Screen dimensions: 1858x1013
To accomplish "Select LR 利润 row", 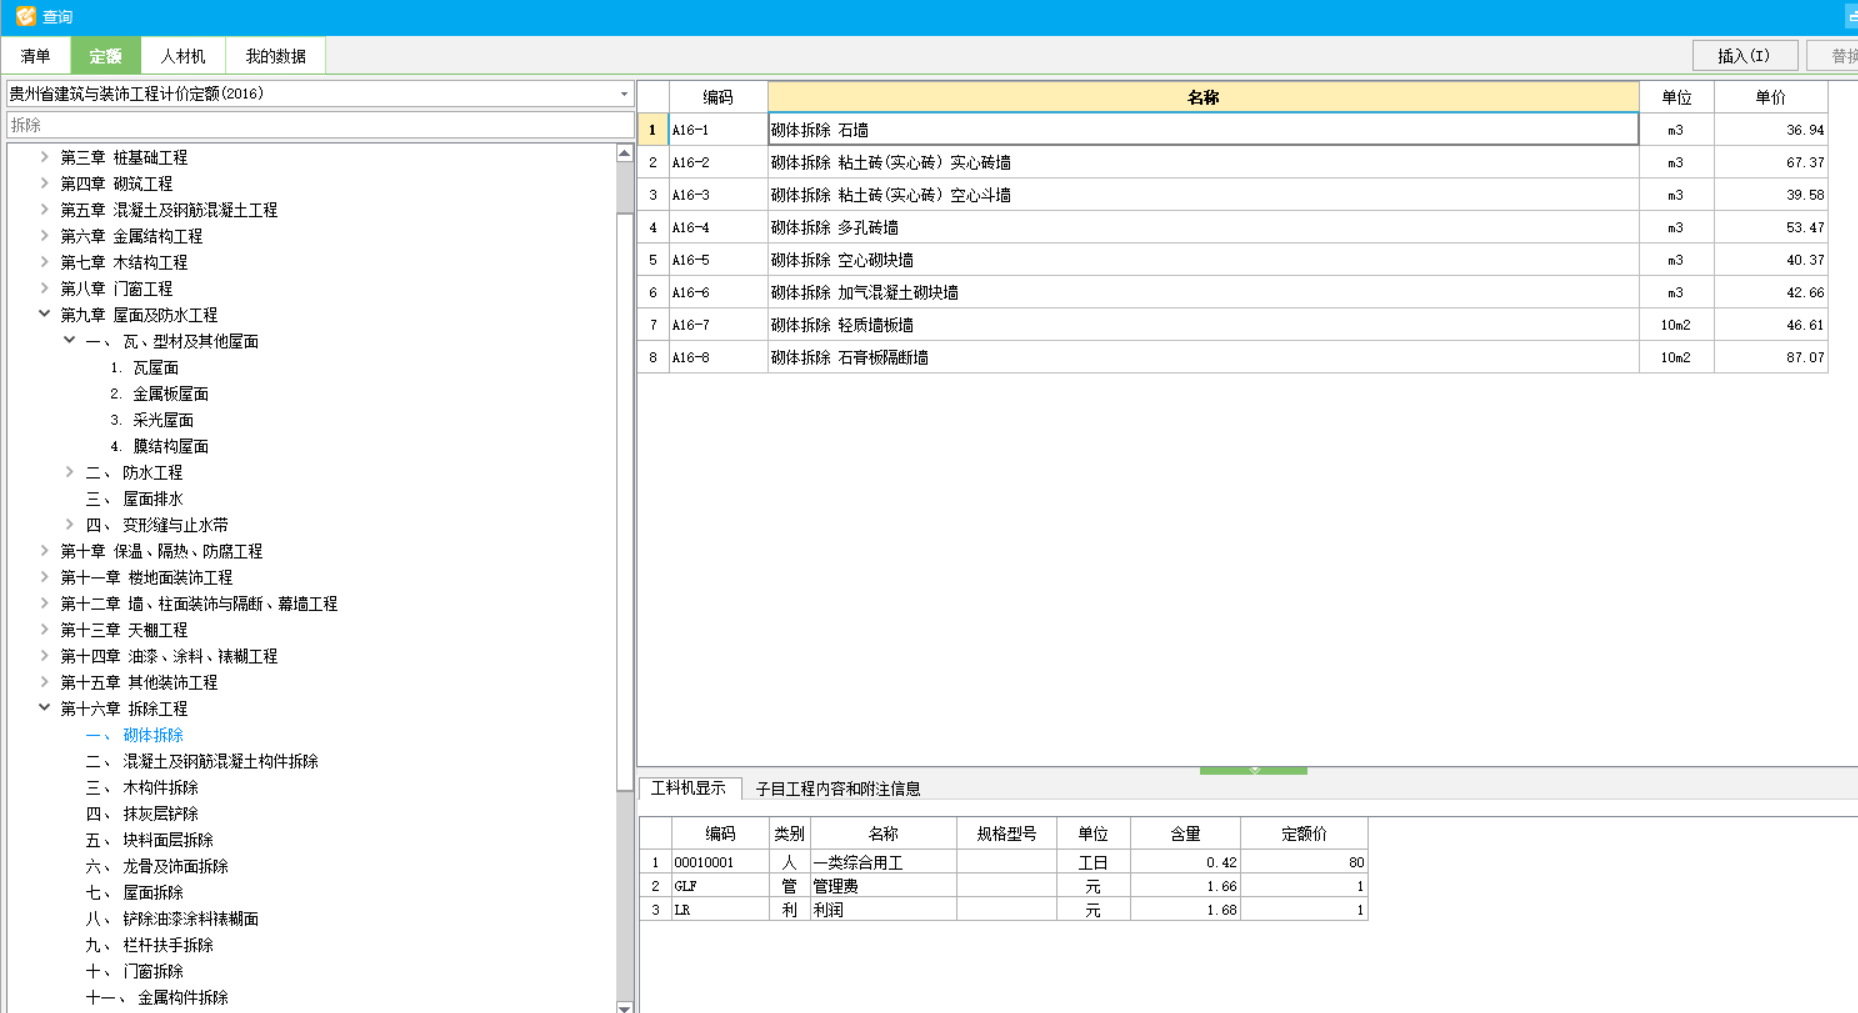I will [x=1003, y=910].
